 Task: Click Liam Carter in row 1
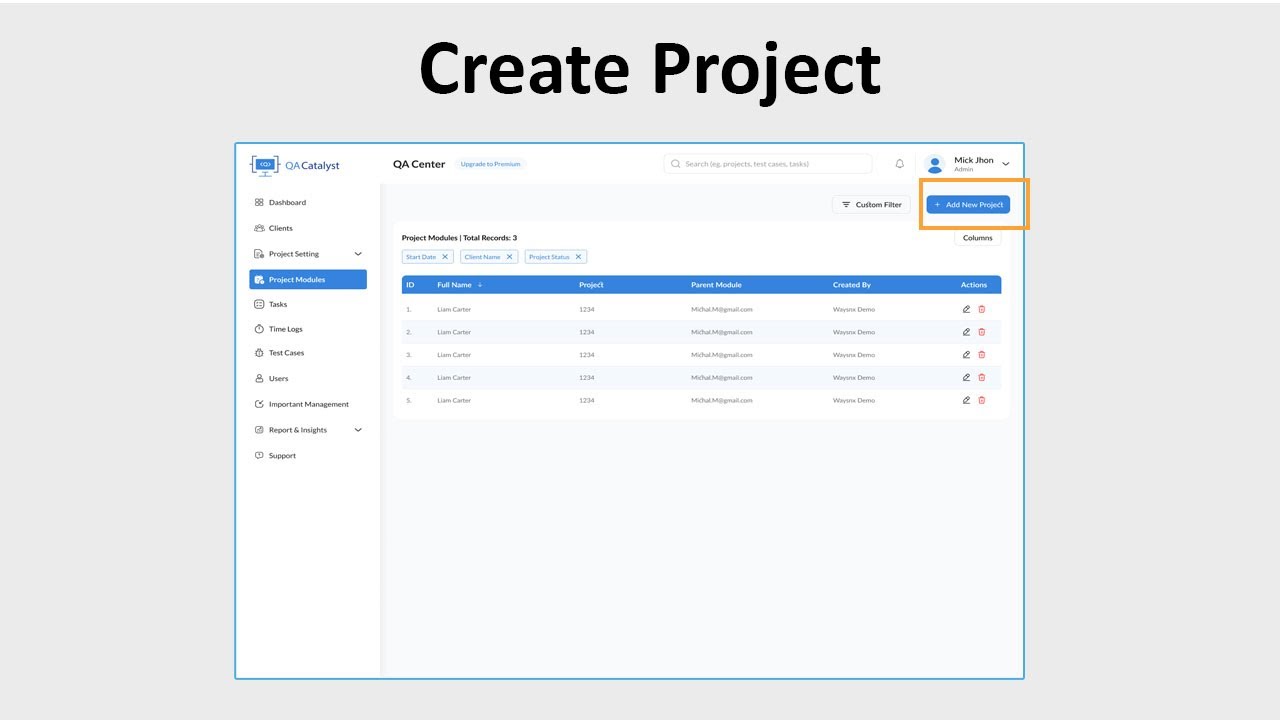(454, 309)
